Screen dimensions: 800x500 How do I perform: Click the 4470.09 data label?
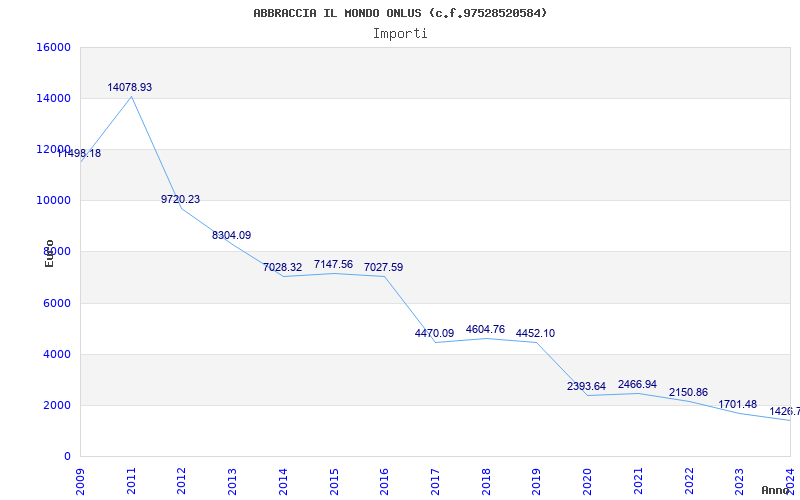(434, 333)
